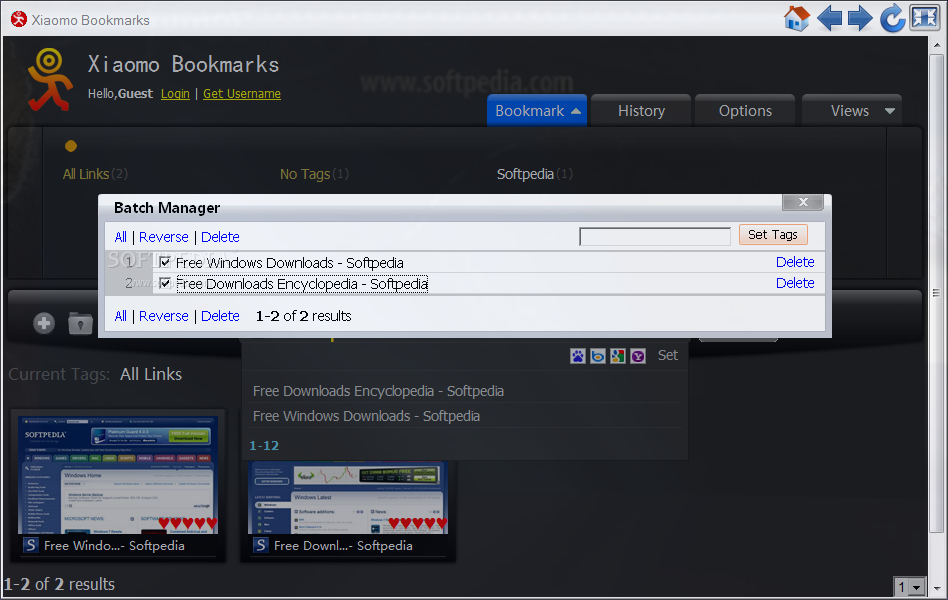Rate the Free Windo... bookmark with hearts
The height and width of the screenshot is (600, 948).
187,523
